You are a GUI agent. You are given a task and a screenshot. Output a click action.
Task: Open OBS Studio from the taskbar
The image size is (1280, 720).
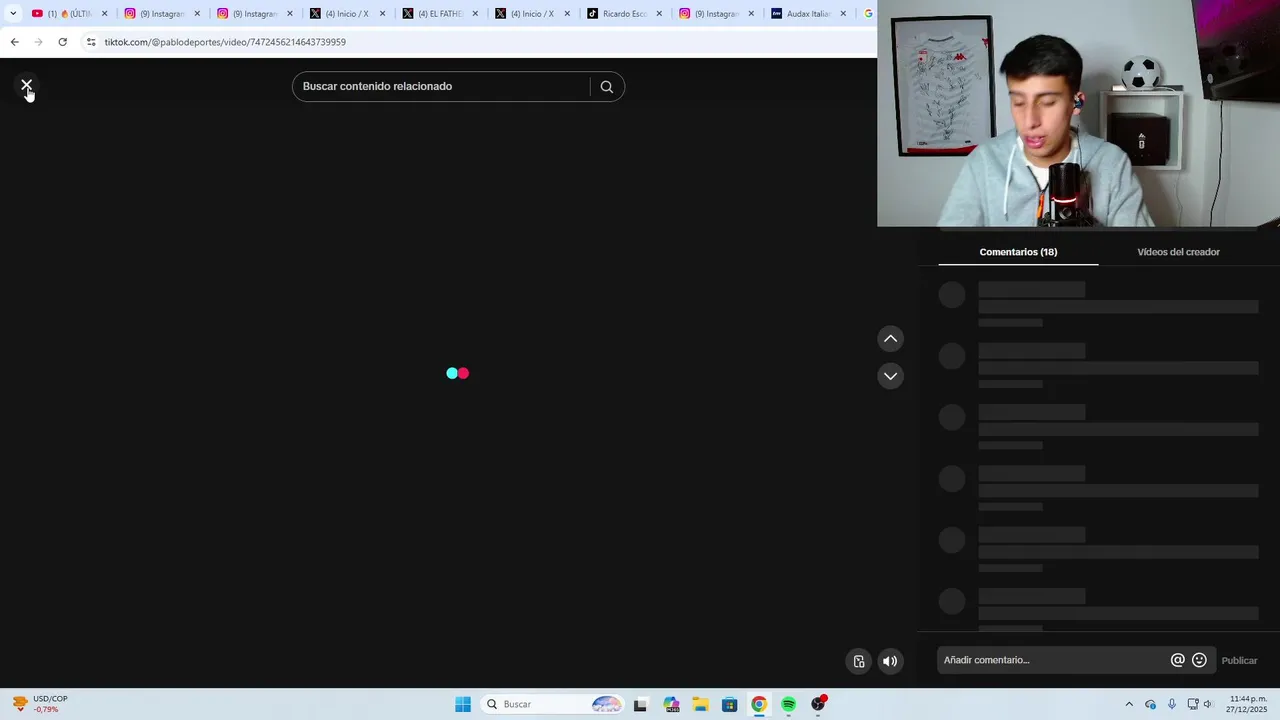pyautogui.click(x=818, y=704)
